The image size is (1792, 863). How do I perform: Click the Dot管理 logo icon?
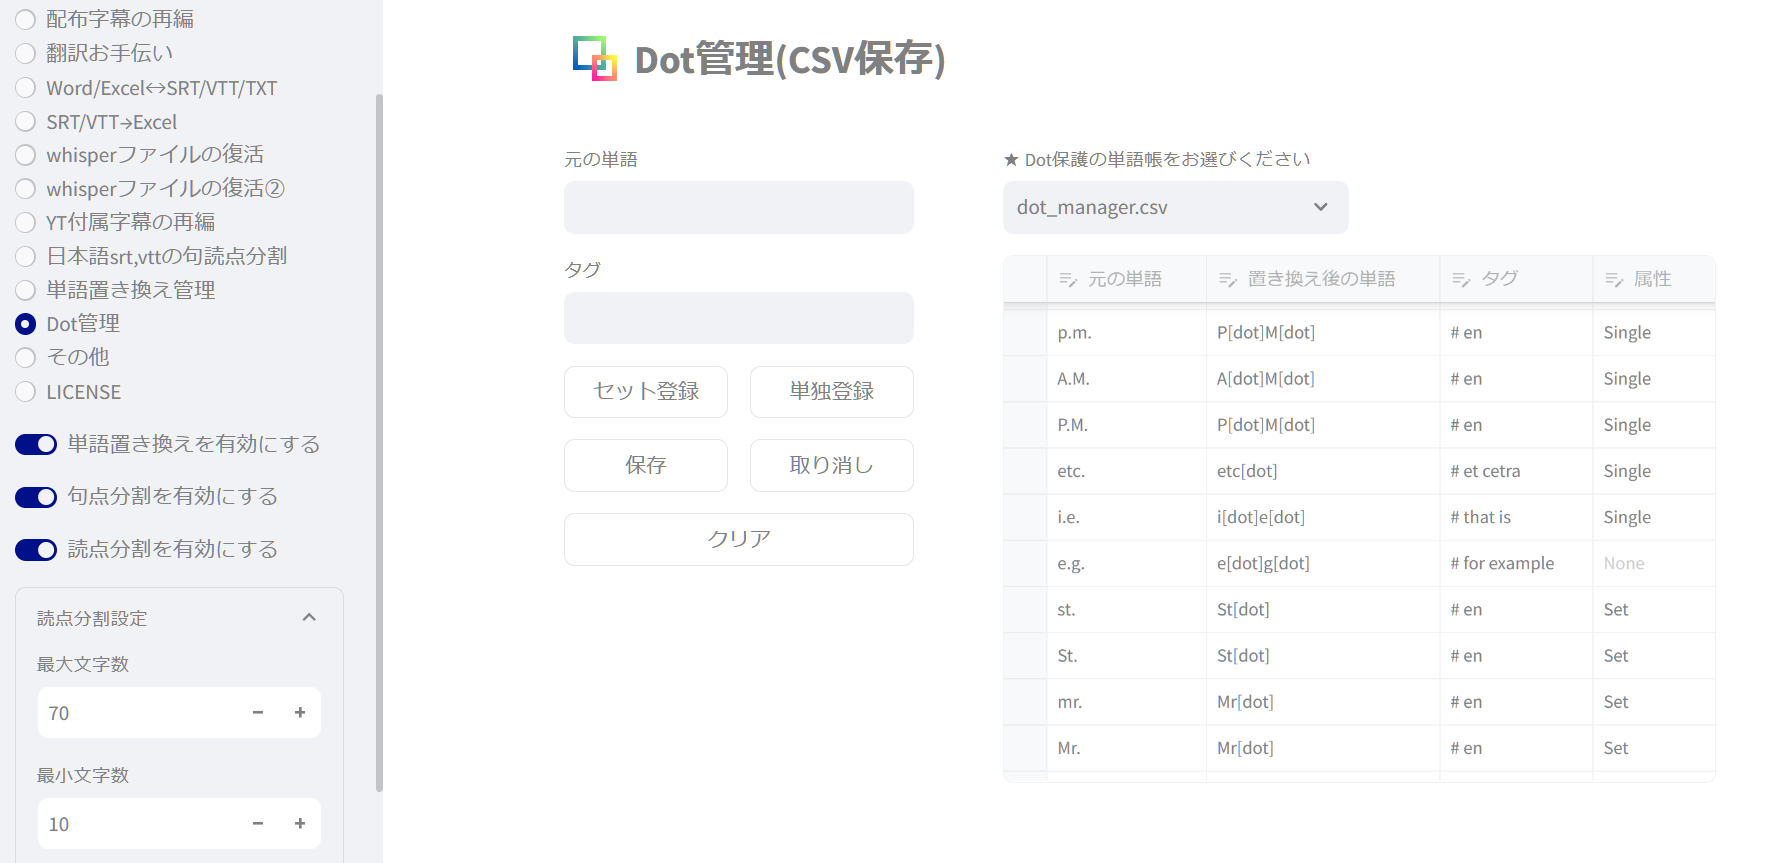point(594,59)
